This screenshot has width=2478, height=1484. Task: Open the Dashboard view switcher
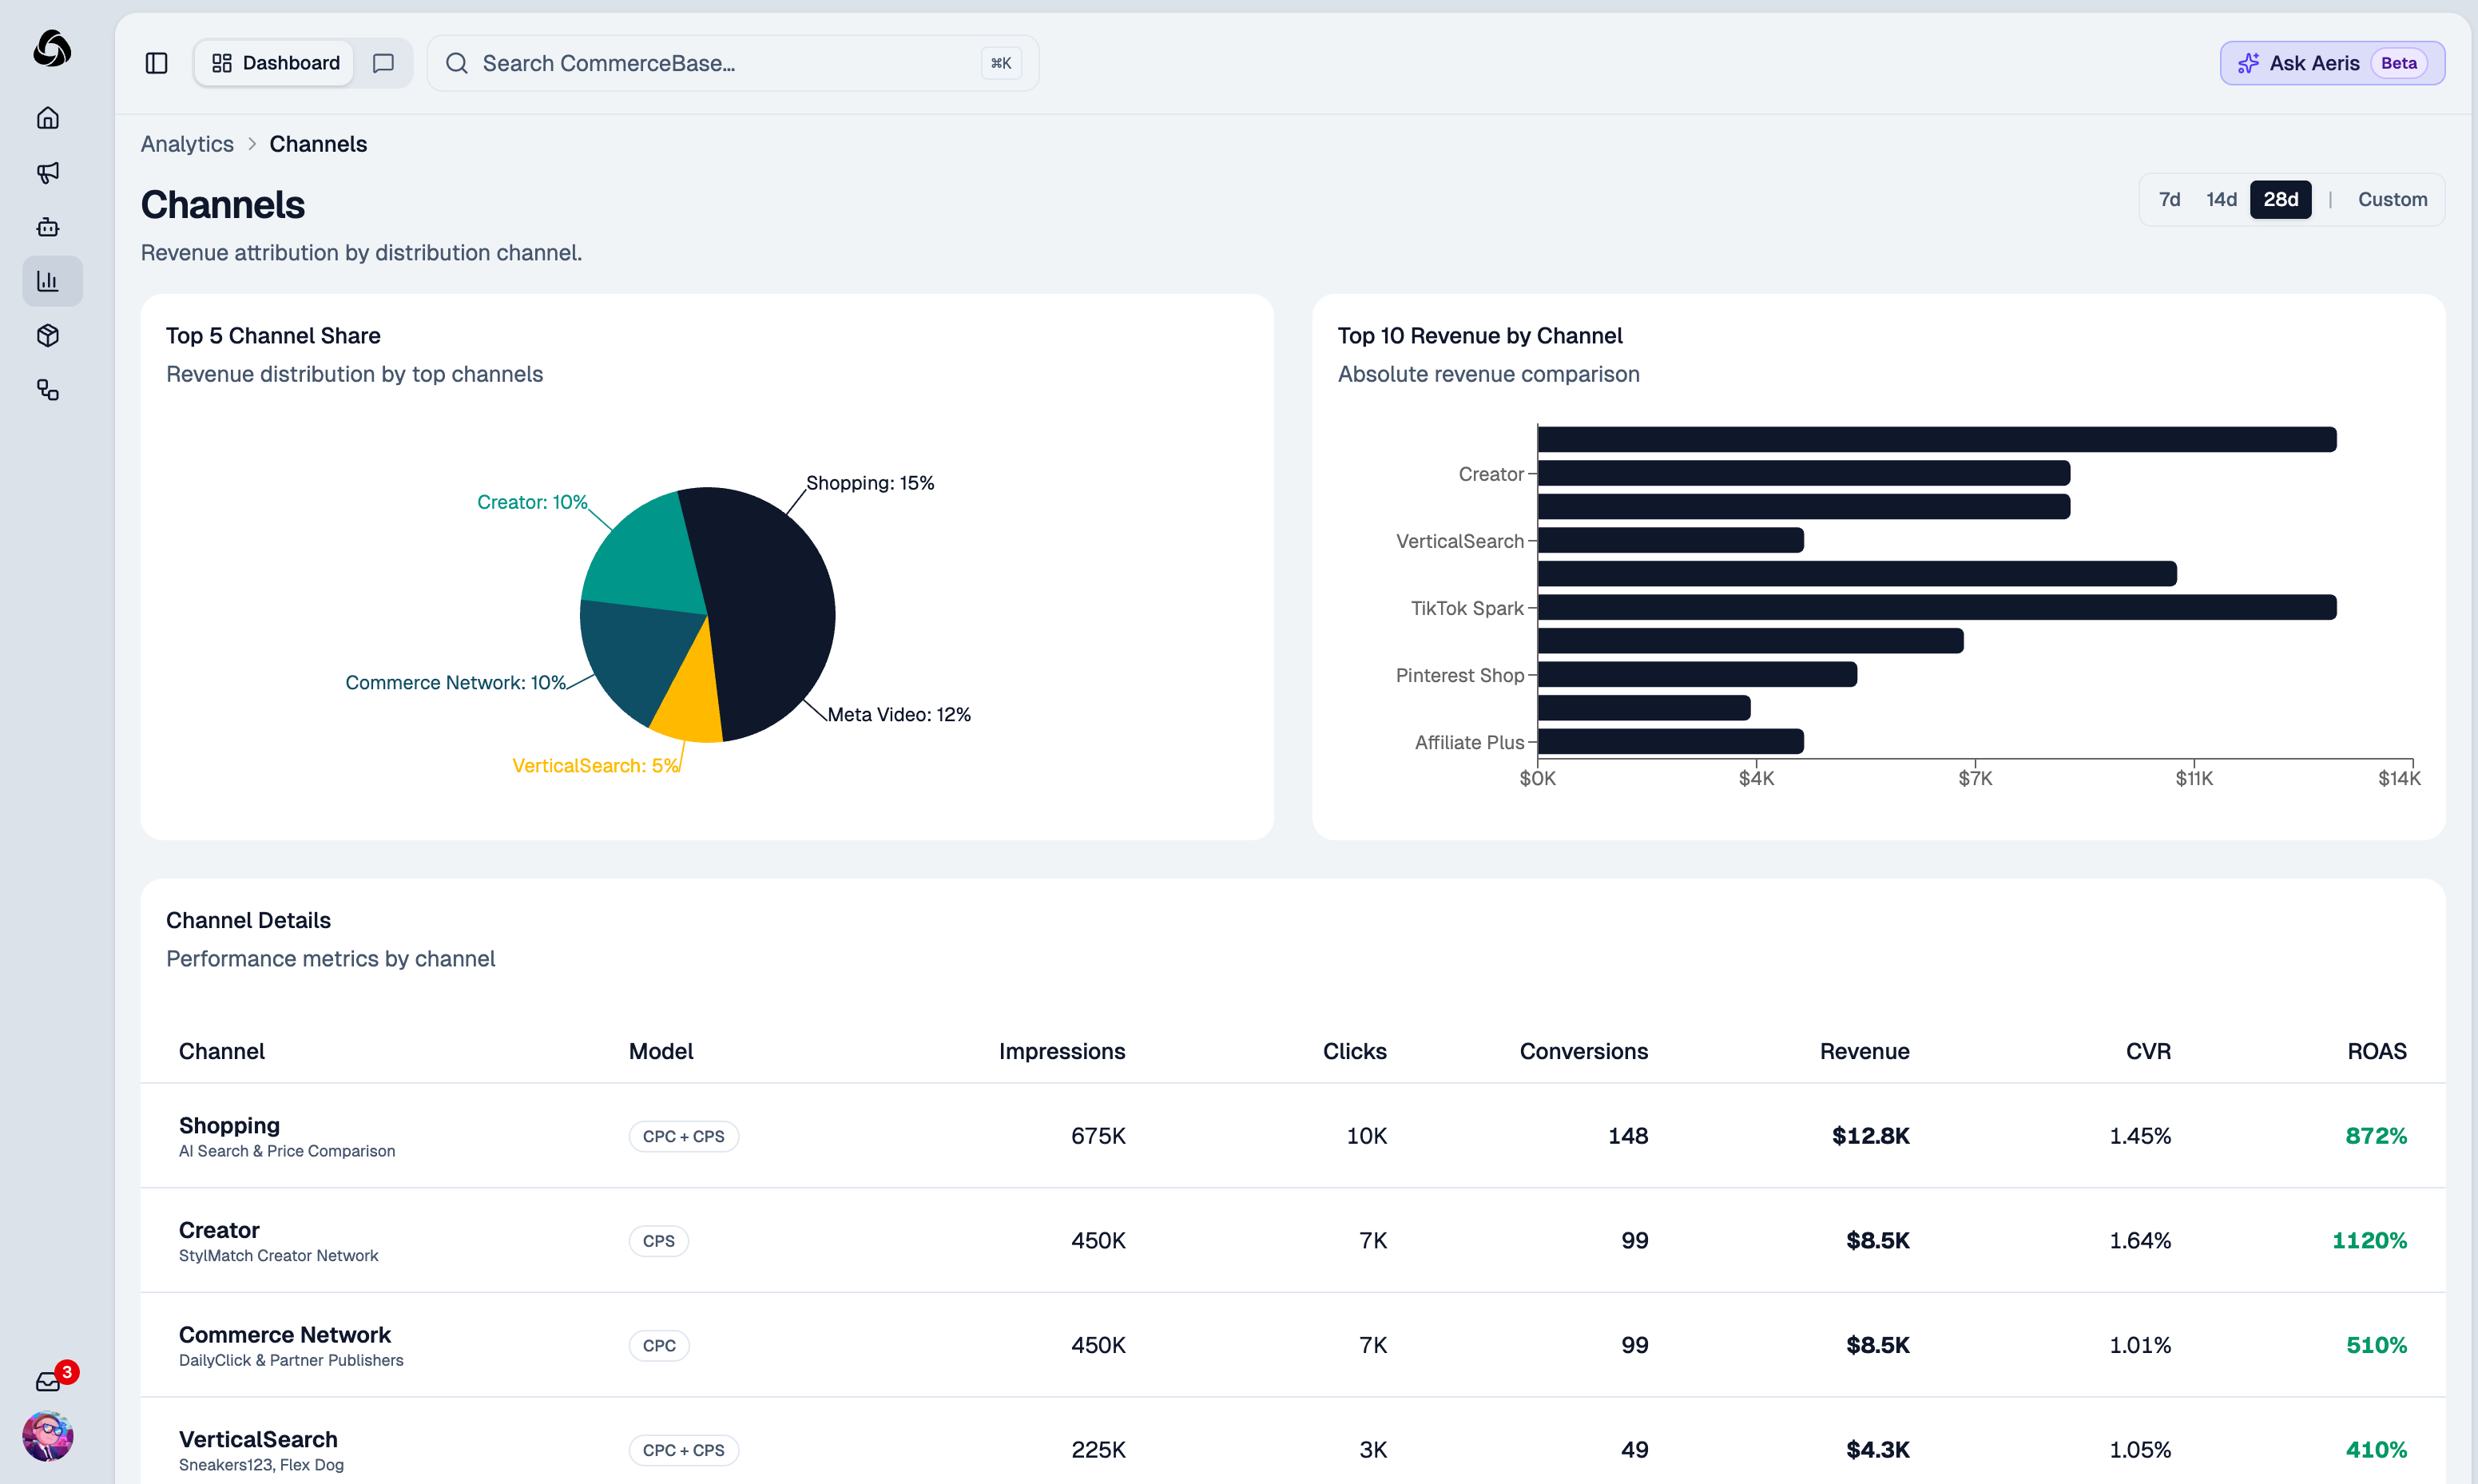coord(274,62)
